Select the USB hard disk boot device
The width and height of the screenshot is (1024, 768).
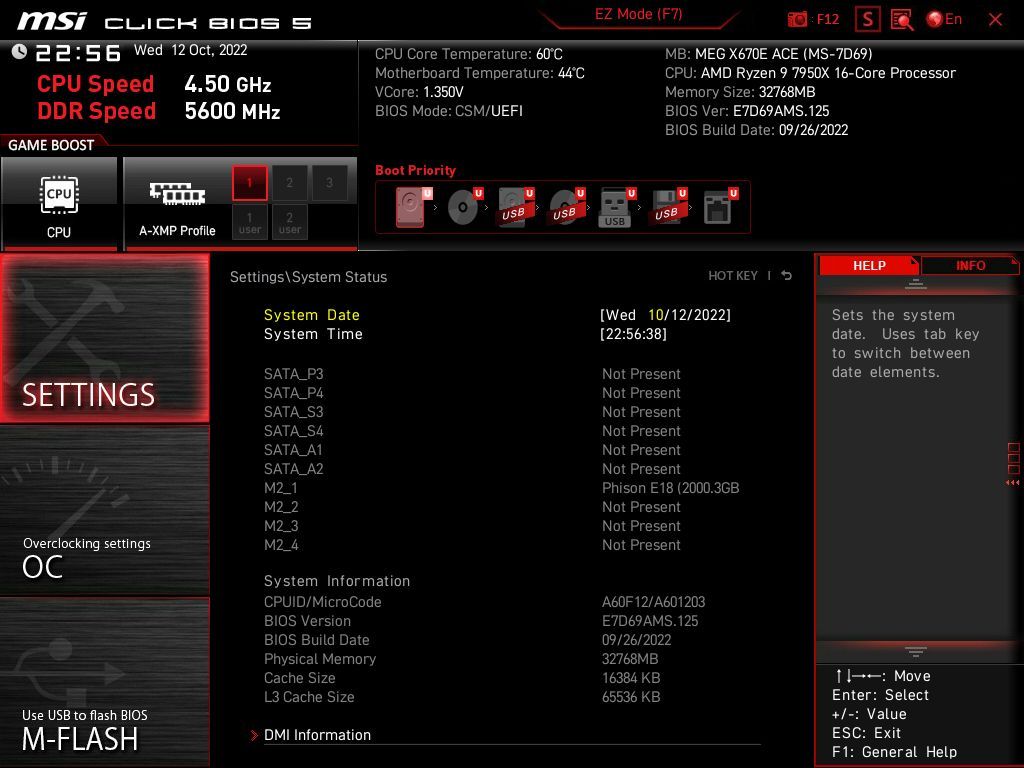click(x=515, y=207)
